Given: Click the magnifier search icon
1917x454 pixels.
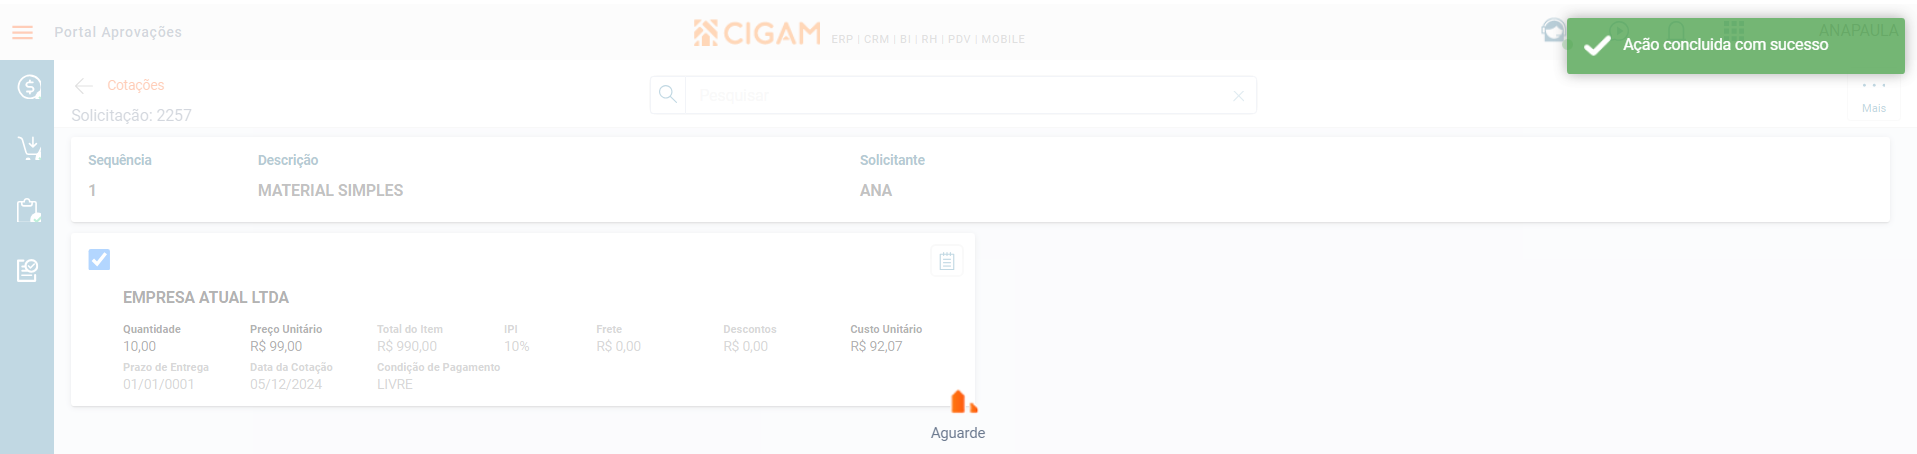Looking at the screenshot, I should [x=668, y=95].
